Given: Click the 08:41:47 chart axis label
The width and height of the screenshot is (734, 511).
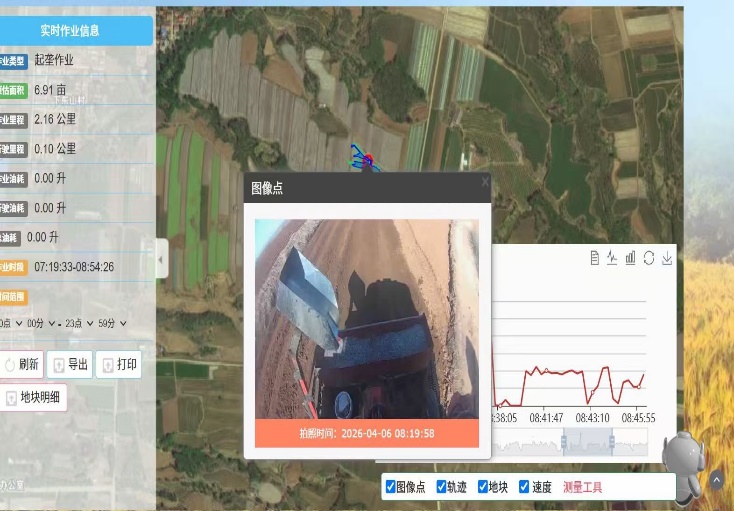Looking at the screenshot, I should click(546, 417).
